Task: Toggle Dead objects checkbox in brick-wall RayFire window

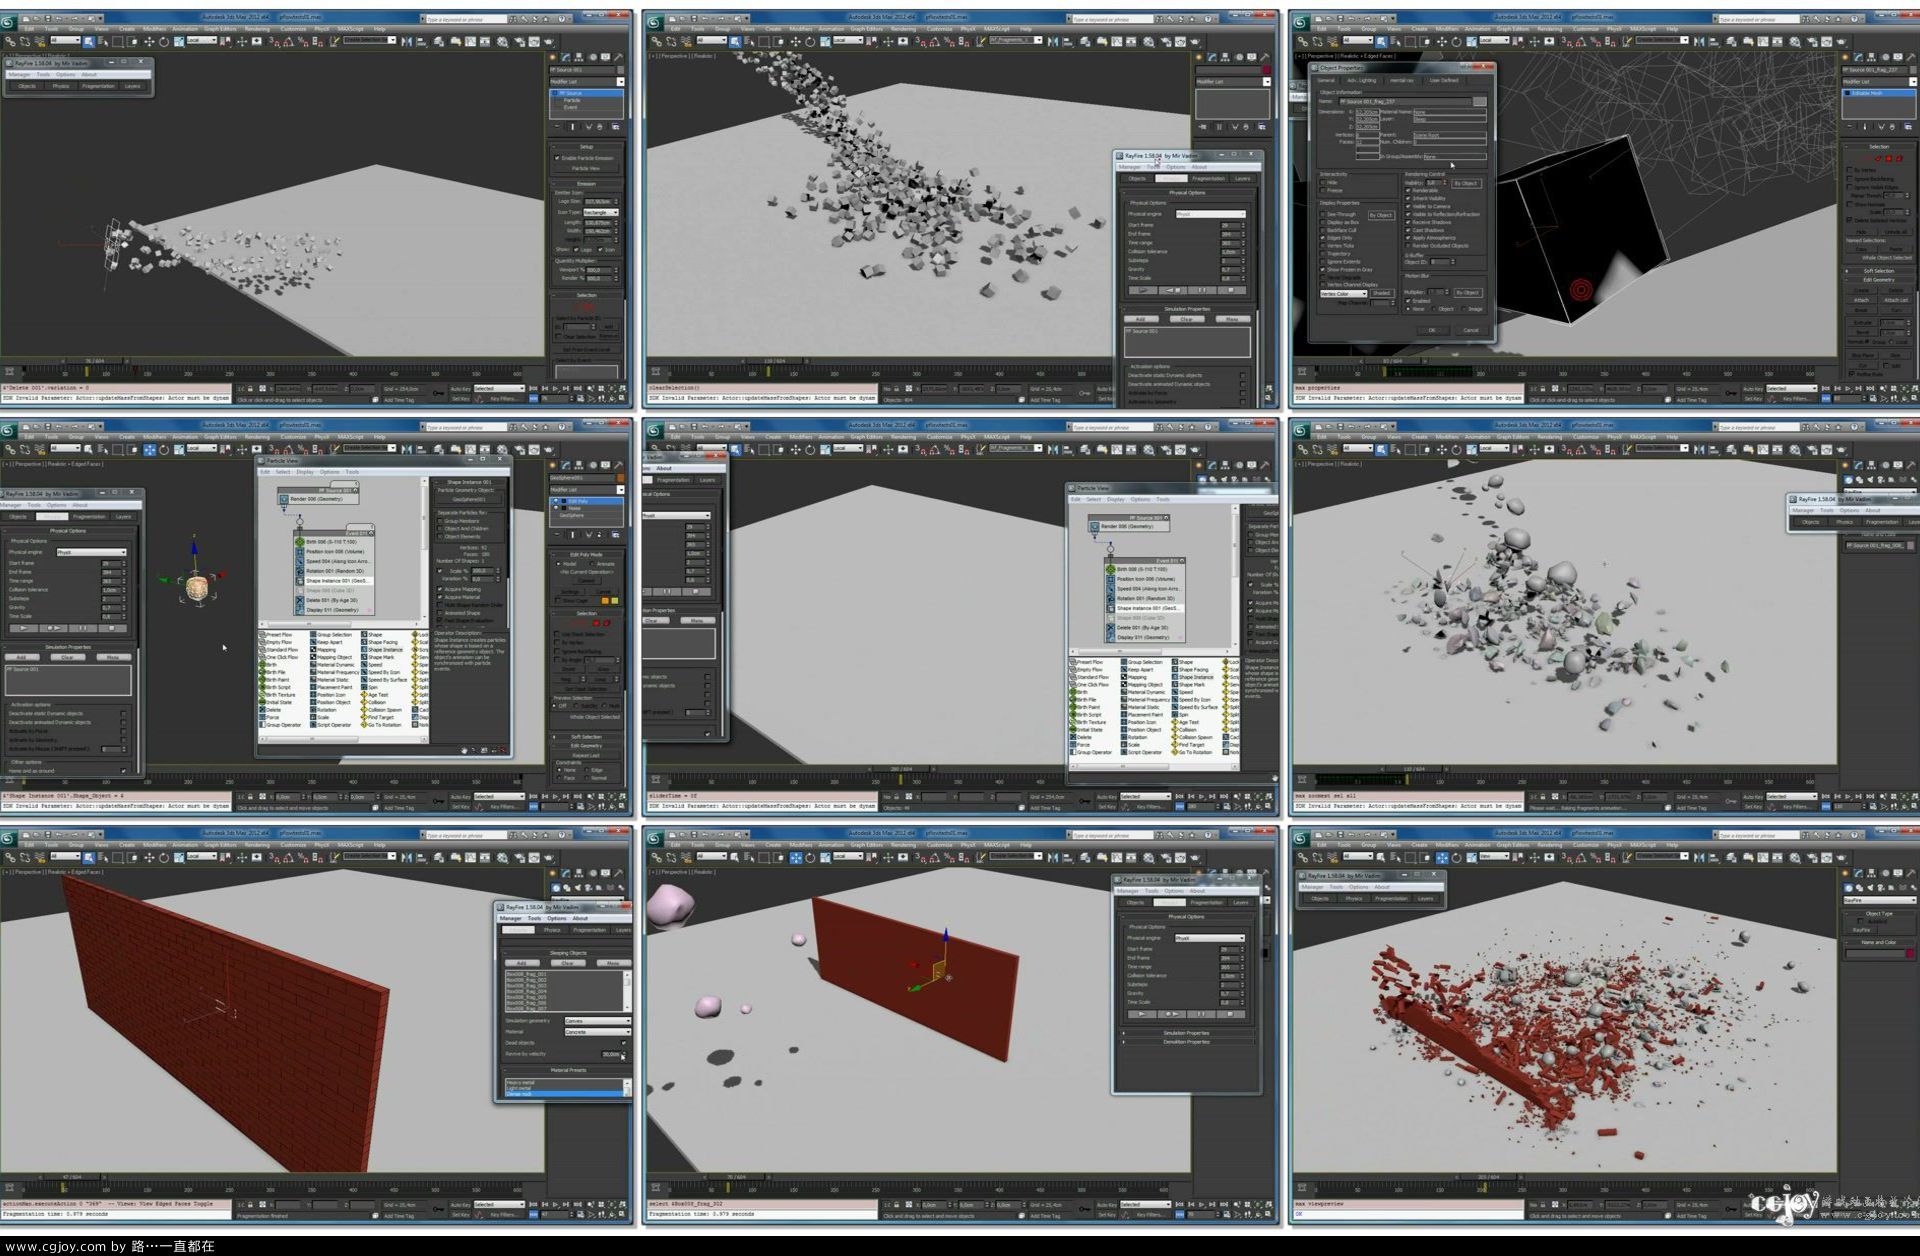Action: tap(623, 1043)
